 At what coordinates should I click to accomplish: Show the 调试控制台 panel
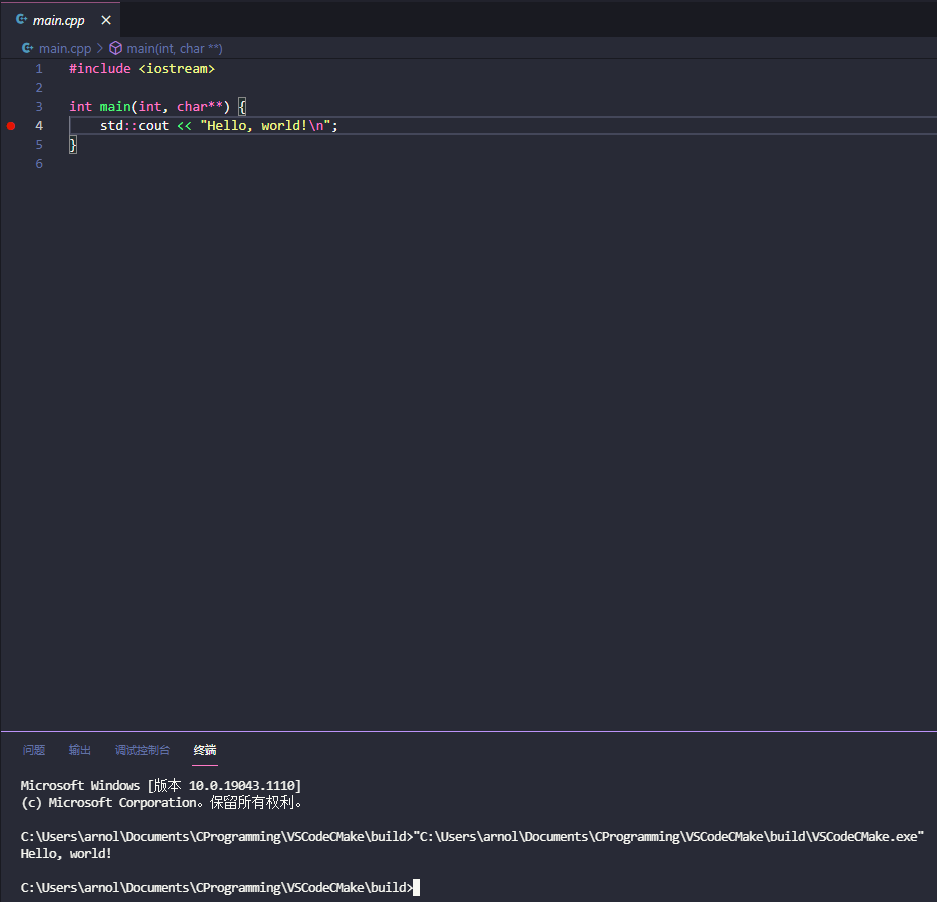click(142, 750)
